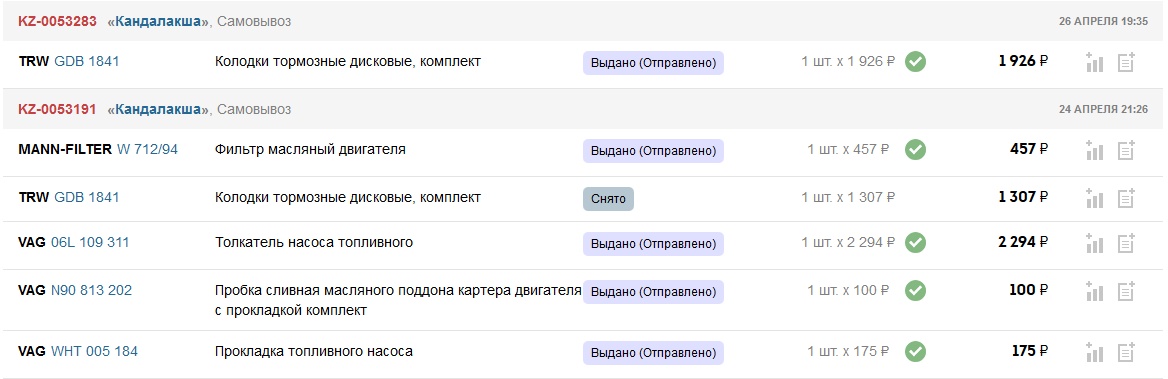Open price chart icon for MANN-FILTER W 712/94
The width and height of the screenshot is (1168, 379).
tap(1094, 150)
